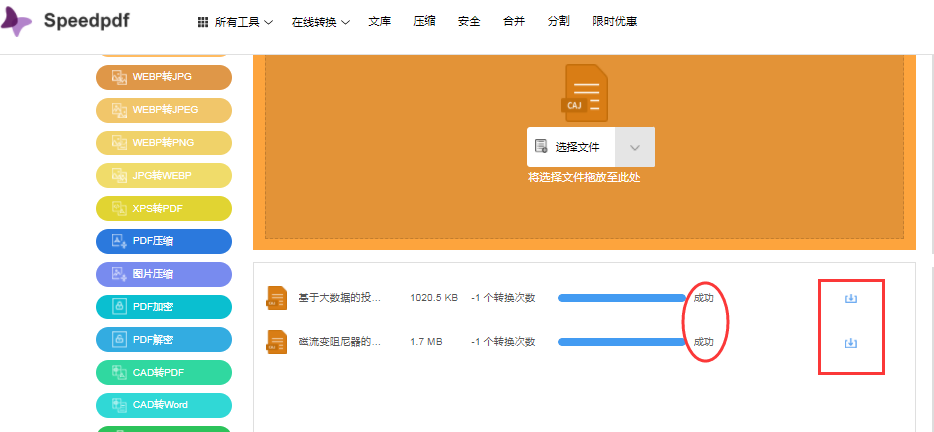Select the PDF压缩 tool

tap(164, 241)
